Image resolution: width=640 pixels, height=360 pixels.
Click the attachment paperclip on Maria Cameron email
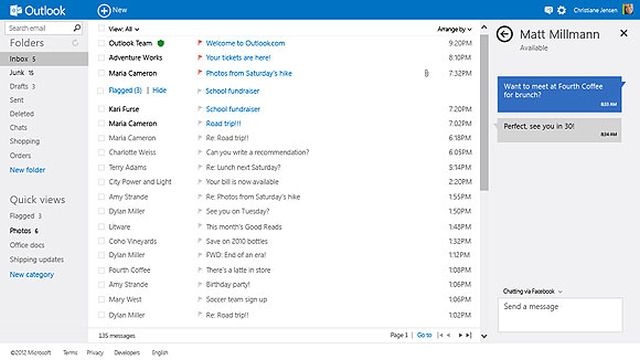(426, 73)
